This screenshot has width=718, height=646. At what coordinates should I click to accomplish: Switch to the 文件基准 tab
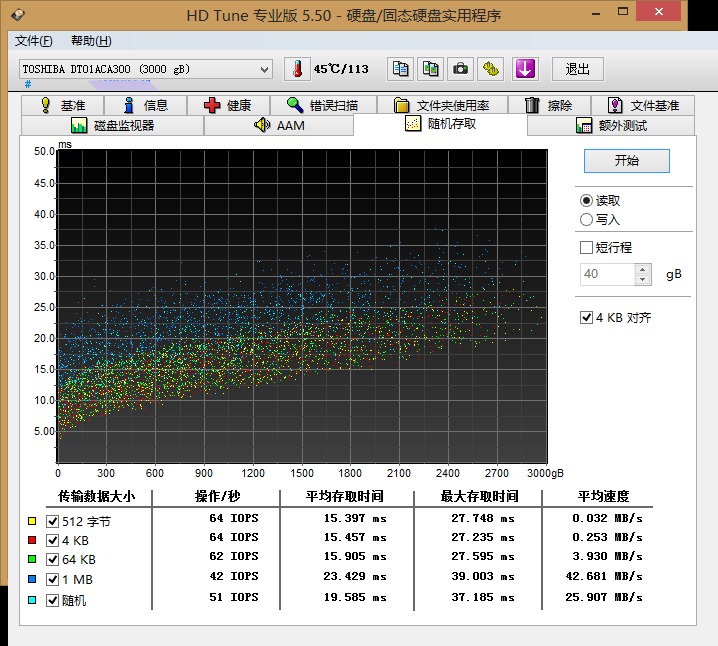tap(643, 105)
